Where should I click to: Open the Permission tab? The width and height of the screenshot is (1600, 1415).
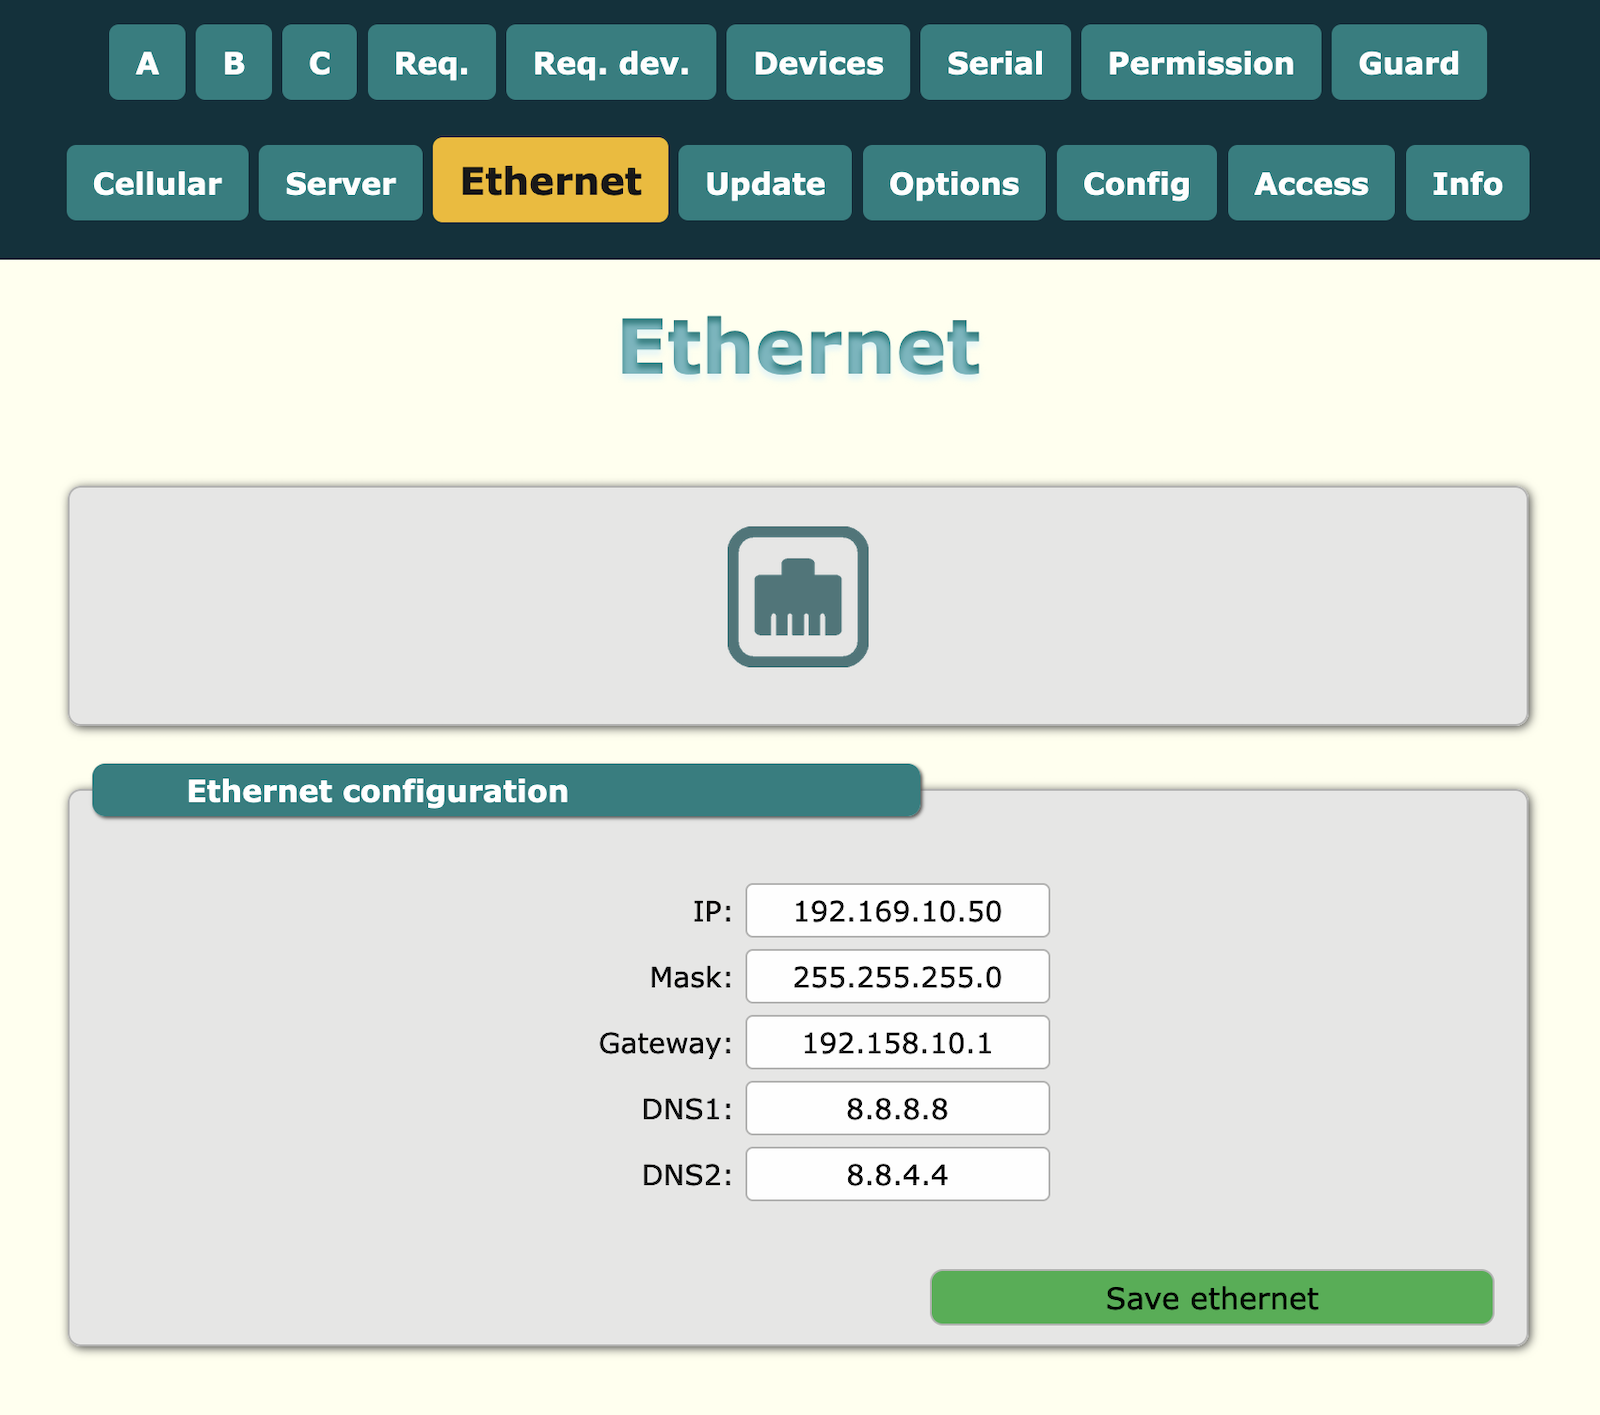pos(1201,63)
